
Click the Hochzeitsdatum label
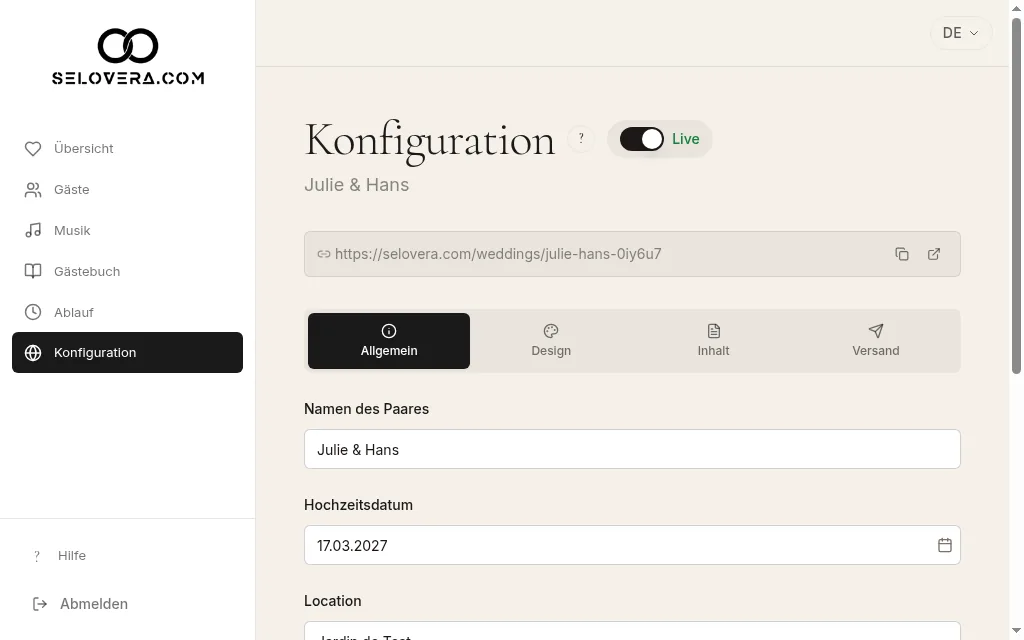coord(359,505)
